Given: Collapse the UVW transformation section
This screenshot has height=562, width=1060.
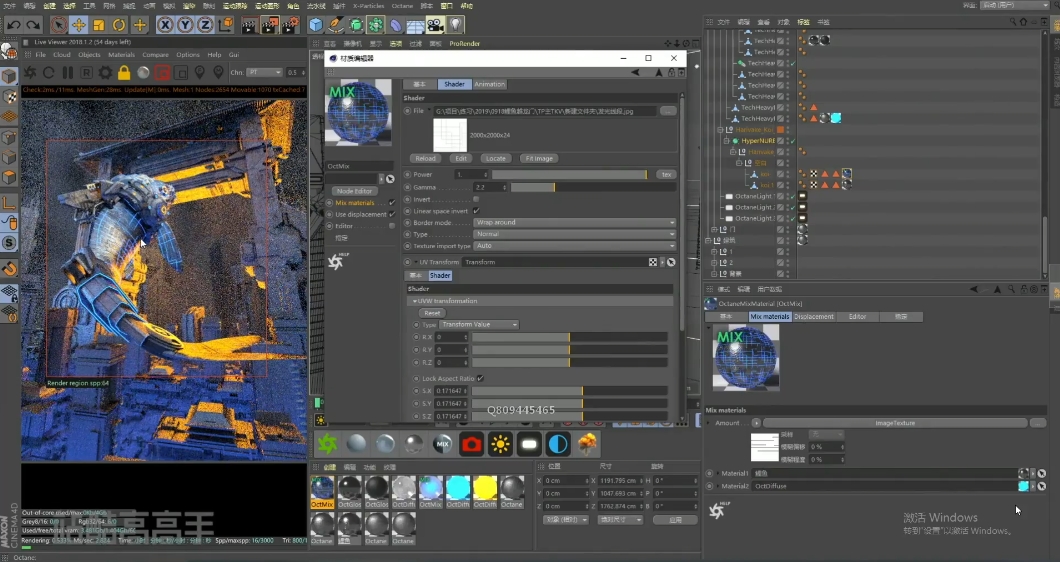Looking at the screenshot, I should (x=414, y=301).
